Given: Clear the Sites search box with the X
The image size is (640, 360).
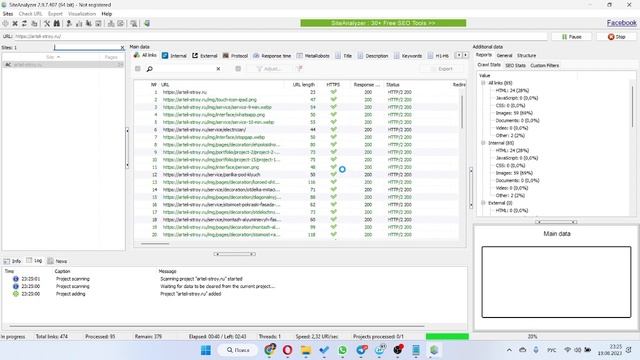Looking at the screenshot, I should point(122,48).
